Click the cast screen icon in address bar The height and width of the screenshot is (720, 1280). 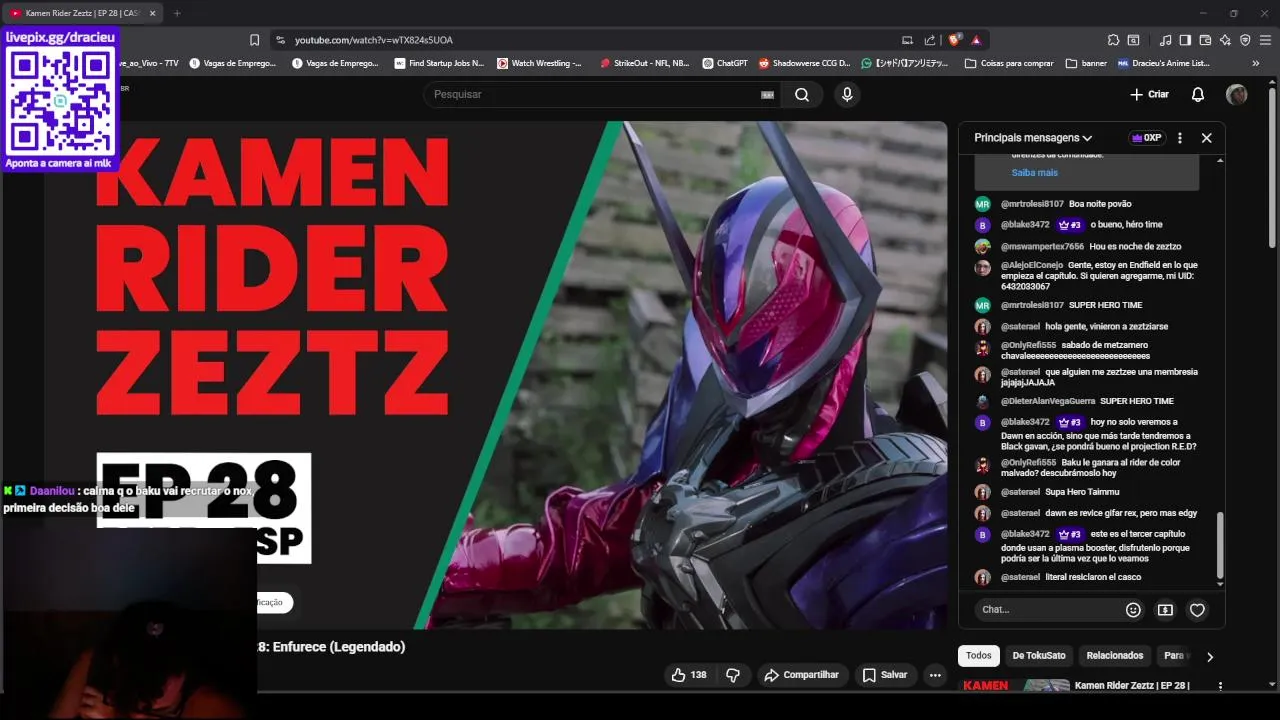[x=907, y=40]
